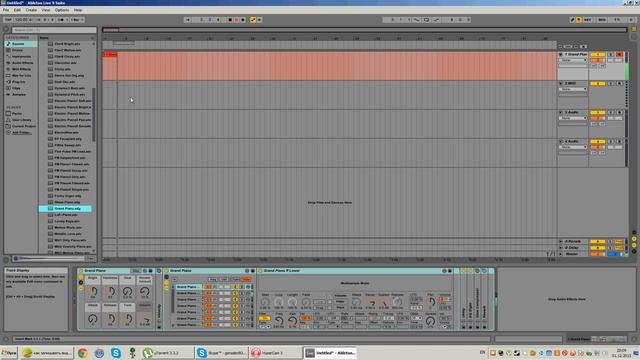Toggle the yellow Automation Arm button
The width and height of the screenshot is (640, 360).
point(253,20)
